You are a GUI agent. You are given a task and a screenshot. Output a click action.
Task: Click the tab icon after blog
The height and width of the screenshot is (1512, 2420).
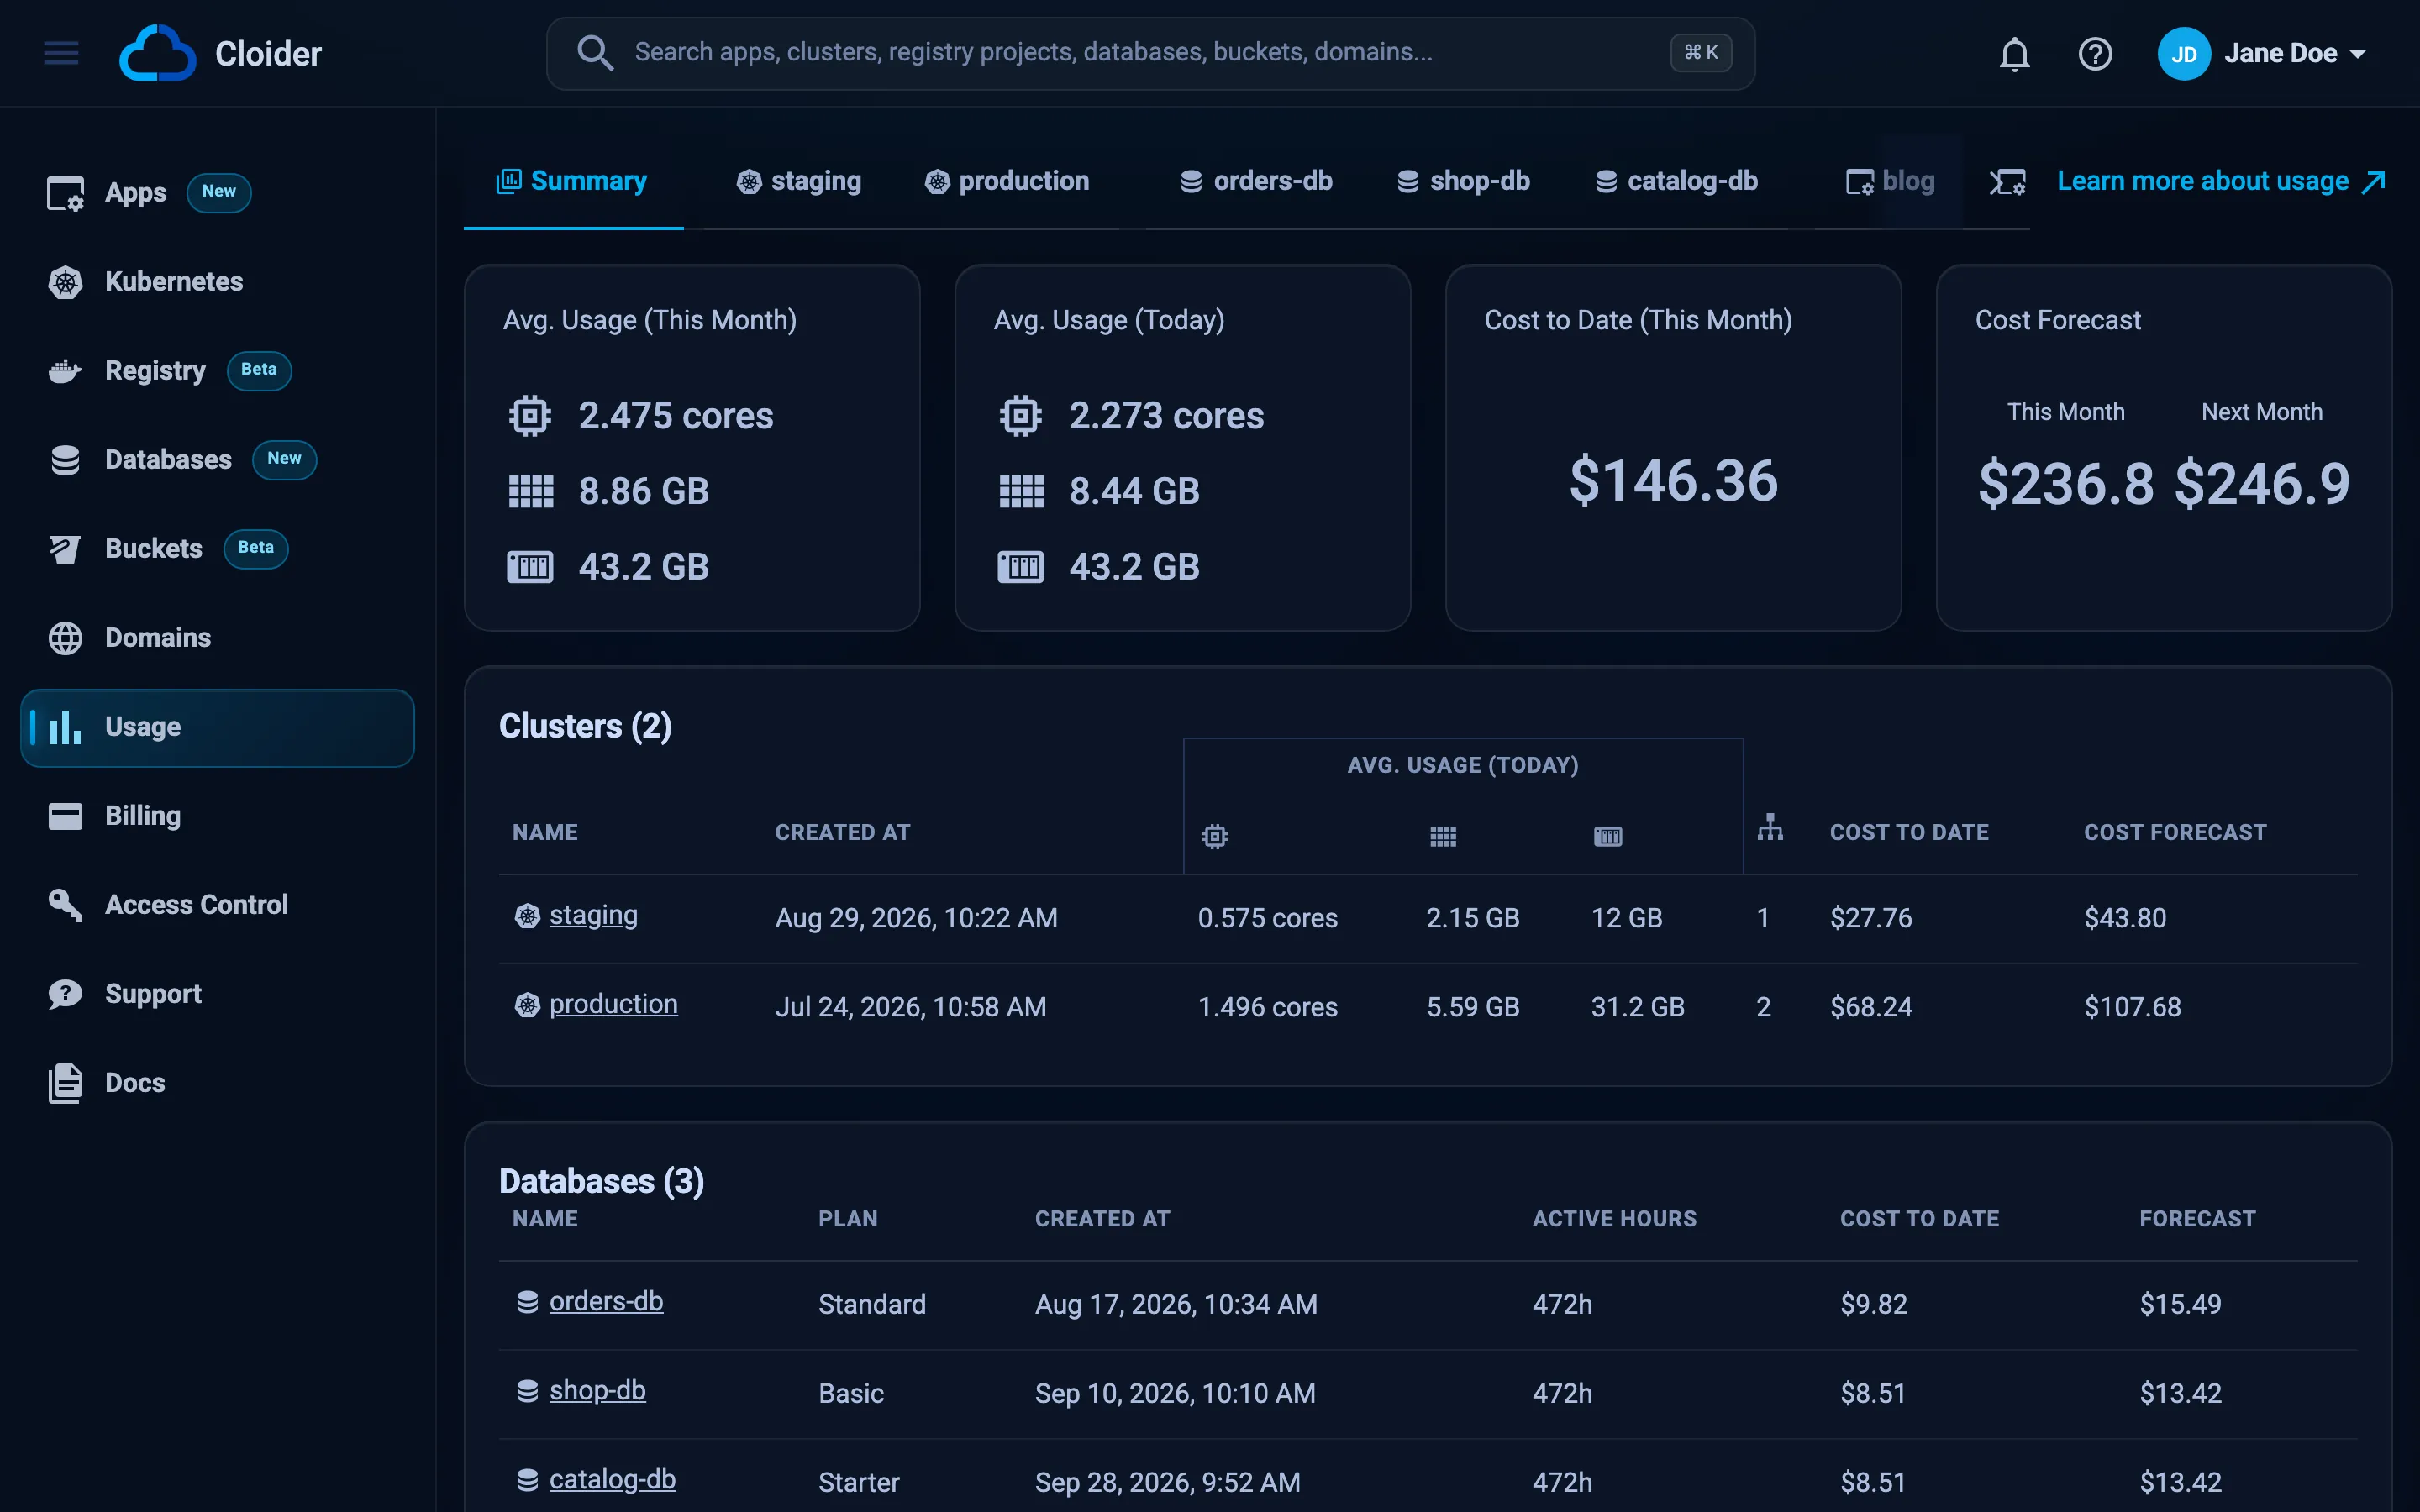coord(2007,182)
